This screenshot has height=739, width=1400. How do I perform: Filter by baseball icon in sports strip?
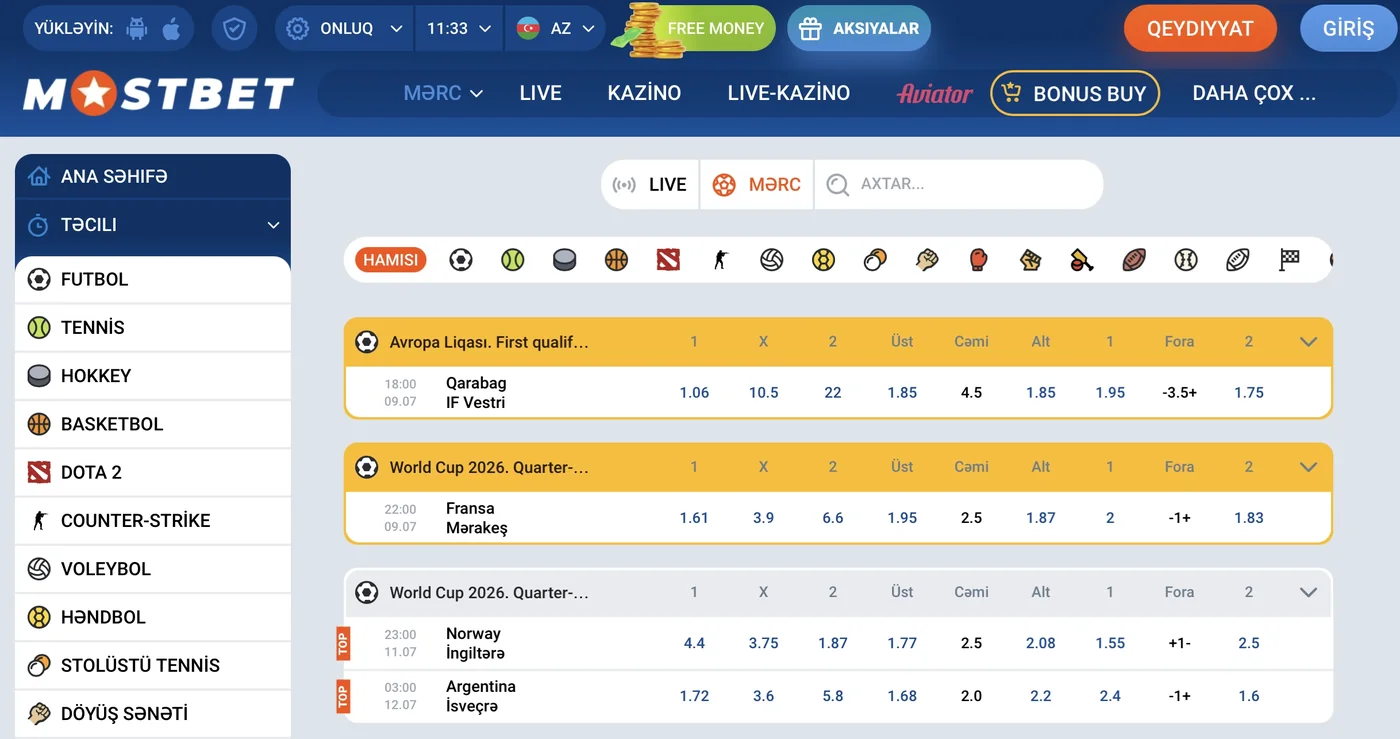[x=1186, y=260]
